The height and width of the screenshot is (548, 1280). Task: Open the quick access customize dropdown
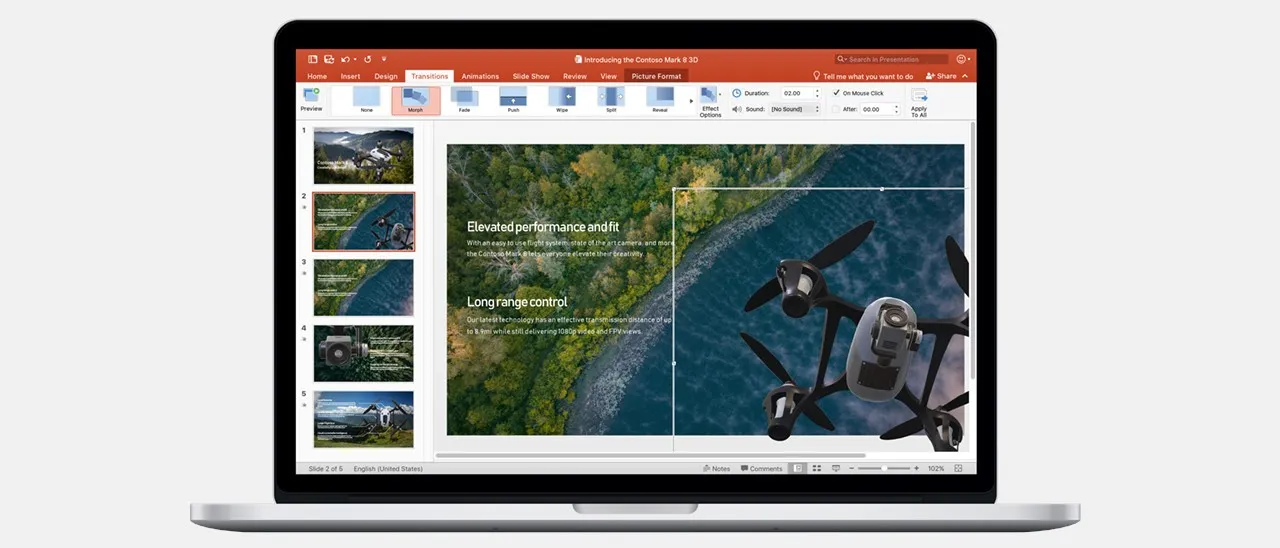pos(382,59)
